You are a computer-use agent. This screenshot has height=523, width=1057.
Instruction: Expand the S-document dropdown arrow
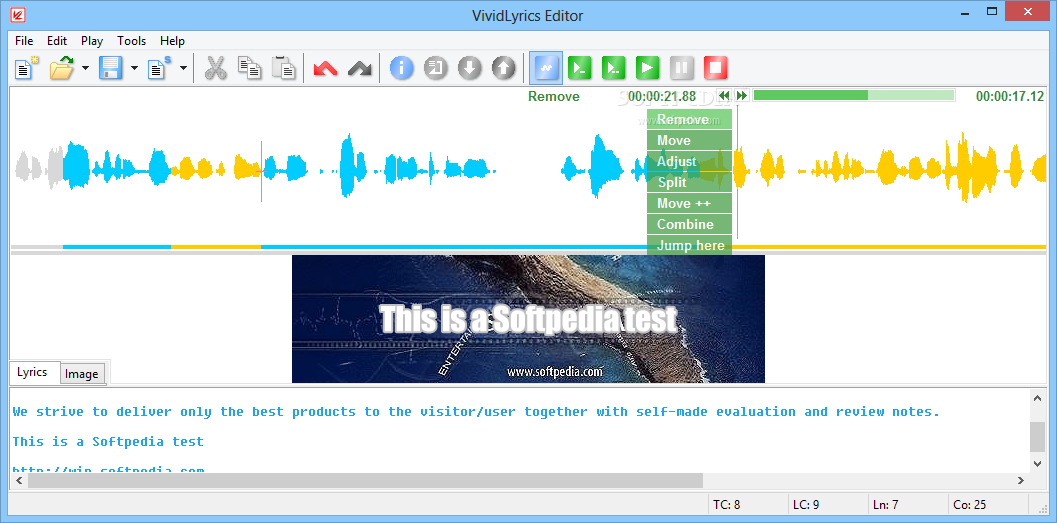pyautogui.click(x=183, y=68)
